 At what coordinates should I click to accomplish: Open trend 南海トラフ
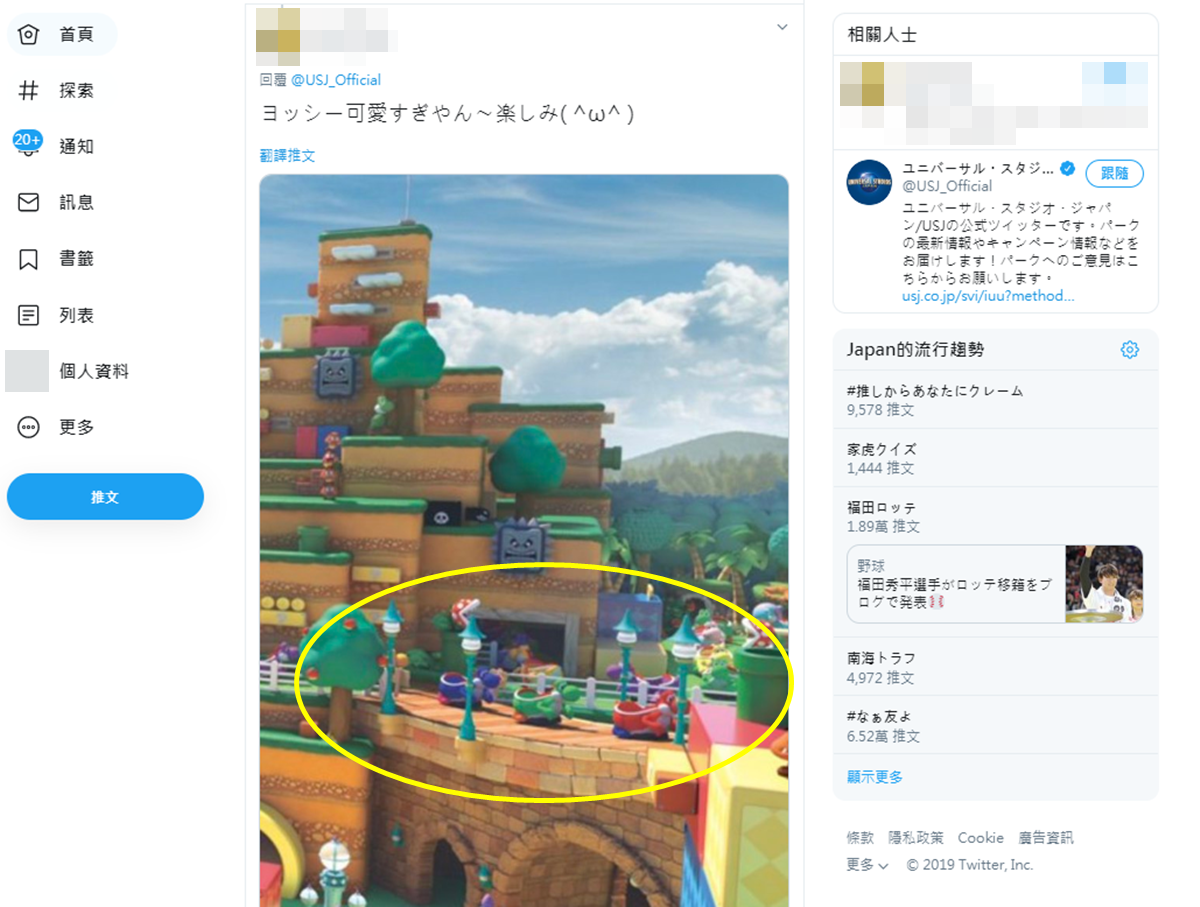[x=996, y=667]
